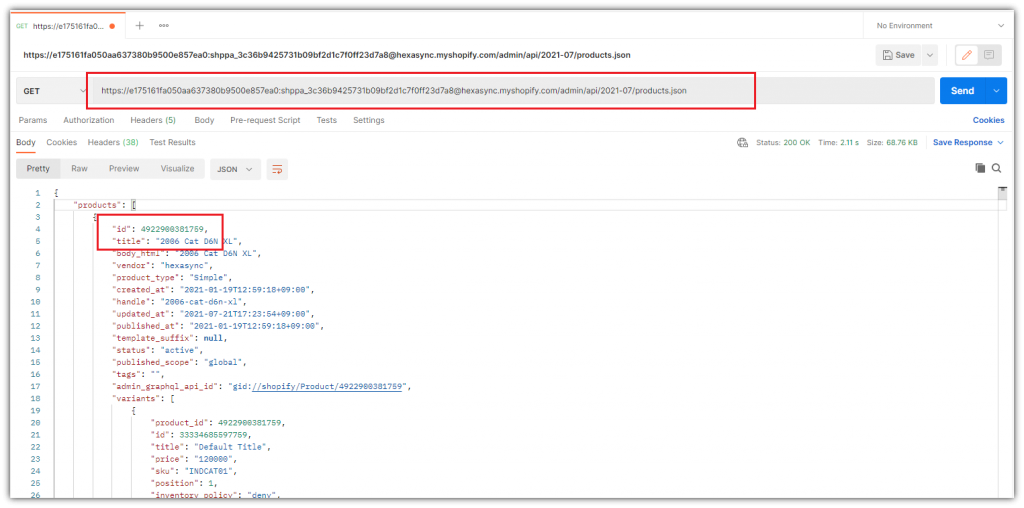Open the Cookies link on the right
This screenshot has height=508, width=1024.
pyautogui.click(x=989, y=120)
